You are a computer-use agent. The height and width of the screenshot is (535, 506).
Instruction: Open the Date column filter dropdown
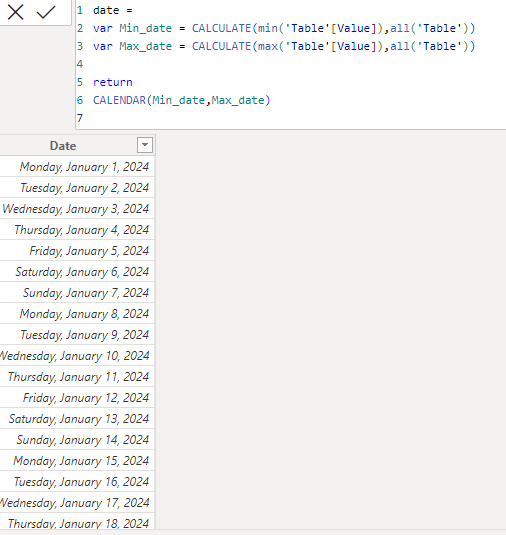(145, 145)
